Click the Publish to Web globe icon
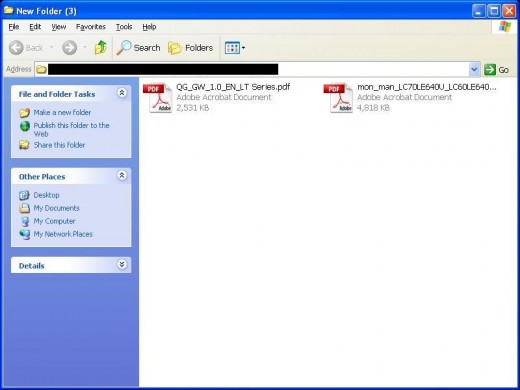Image resolution: width=520 pixels, height=390 pixels. tap(25, 126)
